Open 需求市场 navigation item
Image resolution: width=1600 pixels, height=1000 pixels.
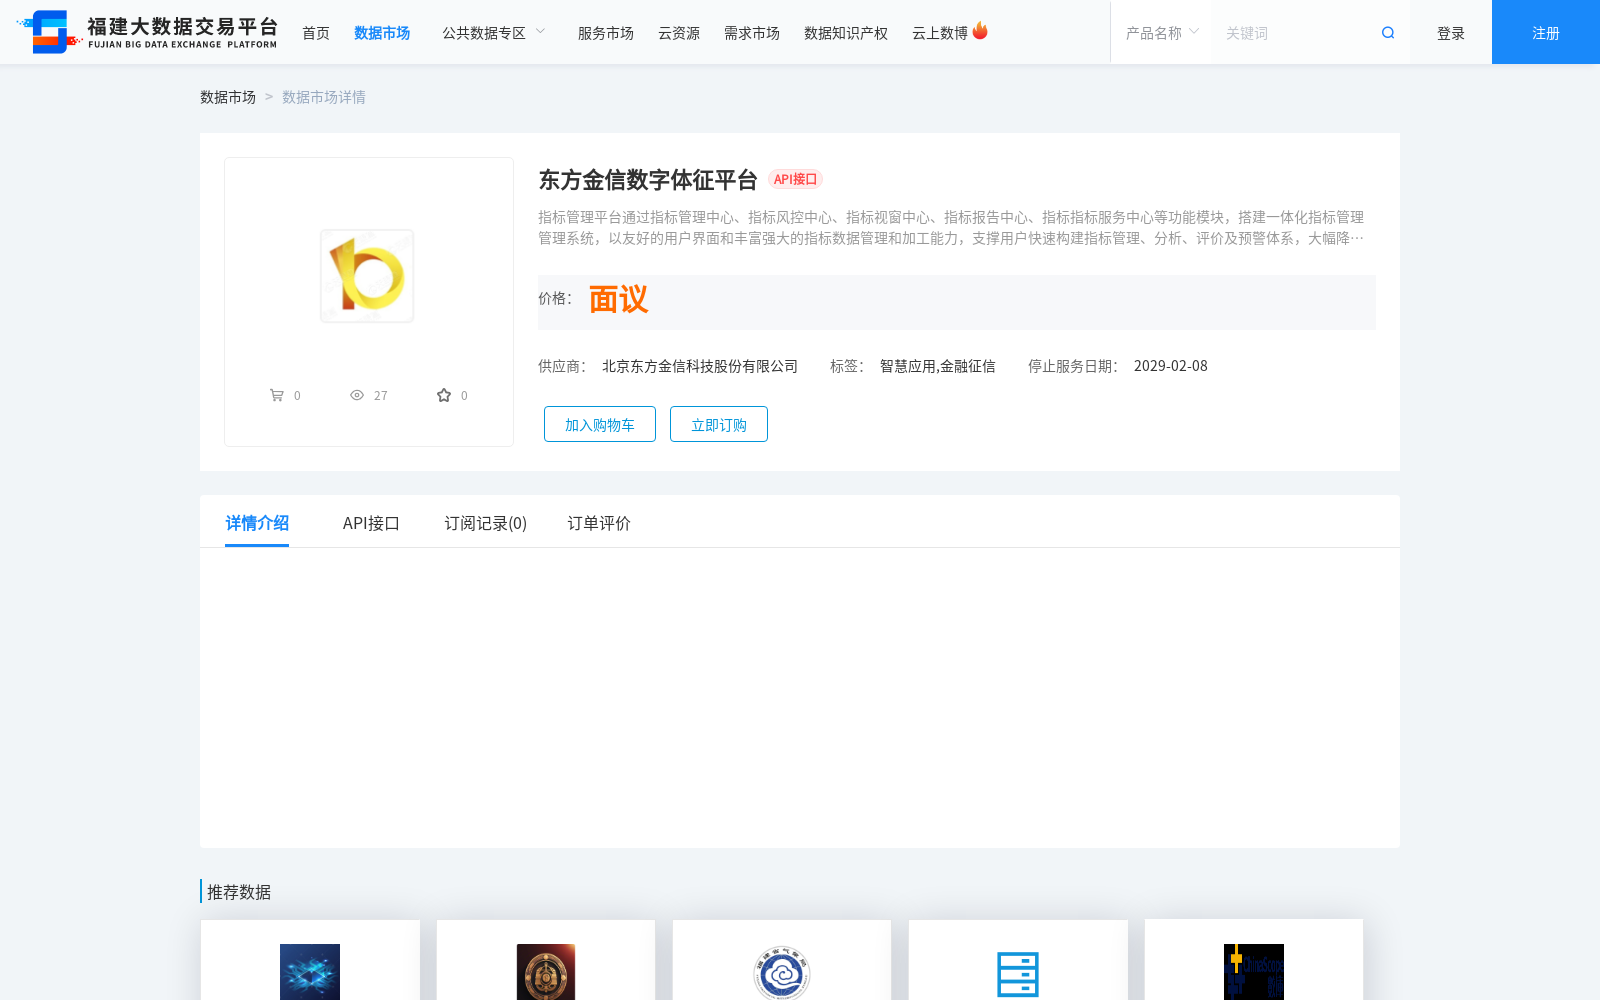click(752, 33)
